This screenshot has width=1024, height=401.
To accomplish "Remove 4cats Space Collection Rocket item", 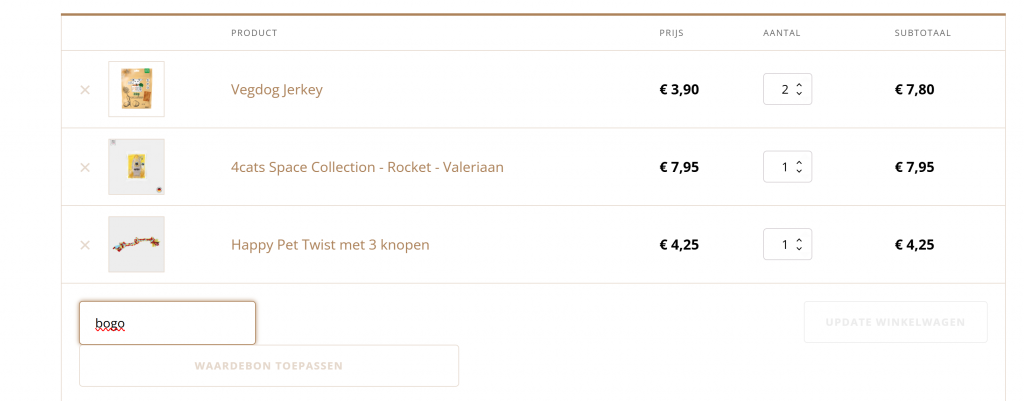I will (x=85, y=167).
